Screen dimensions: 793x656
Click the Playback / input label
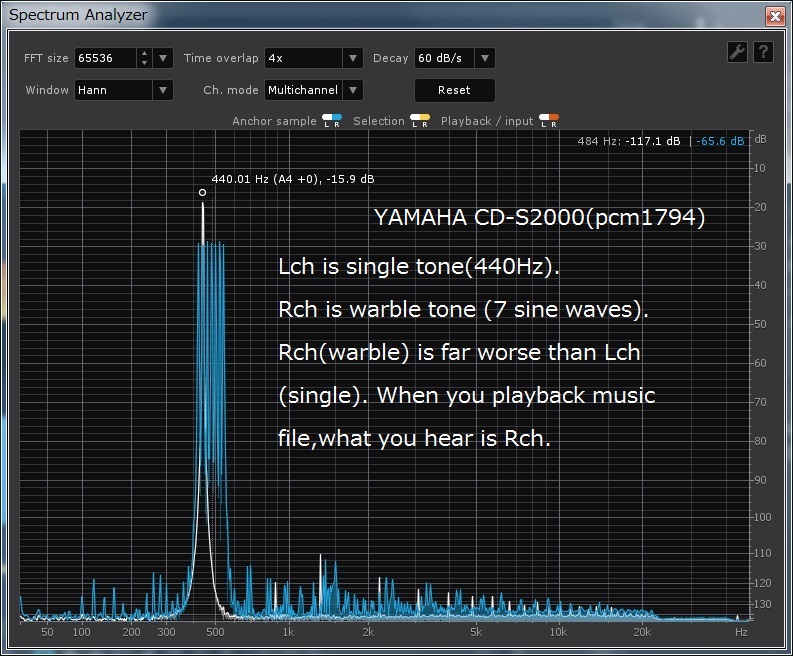[x=487, y=121]
